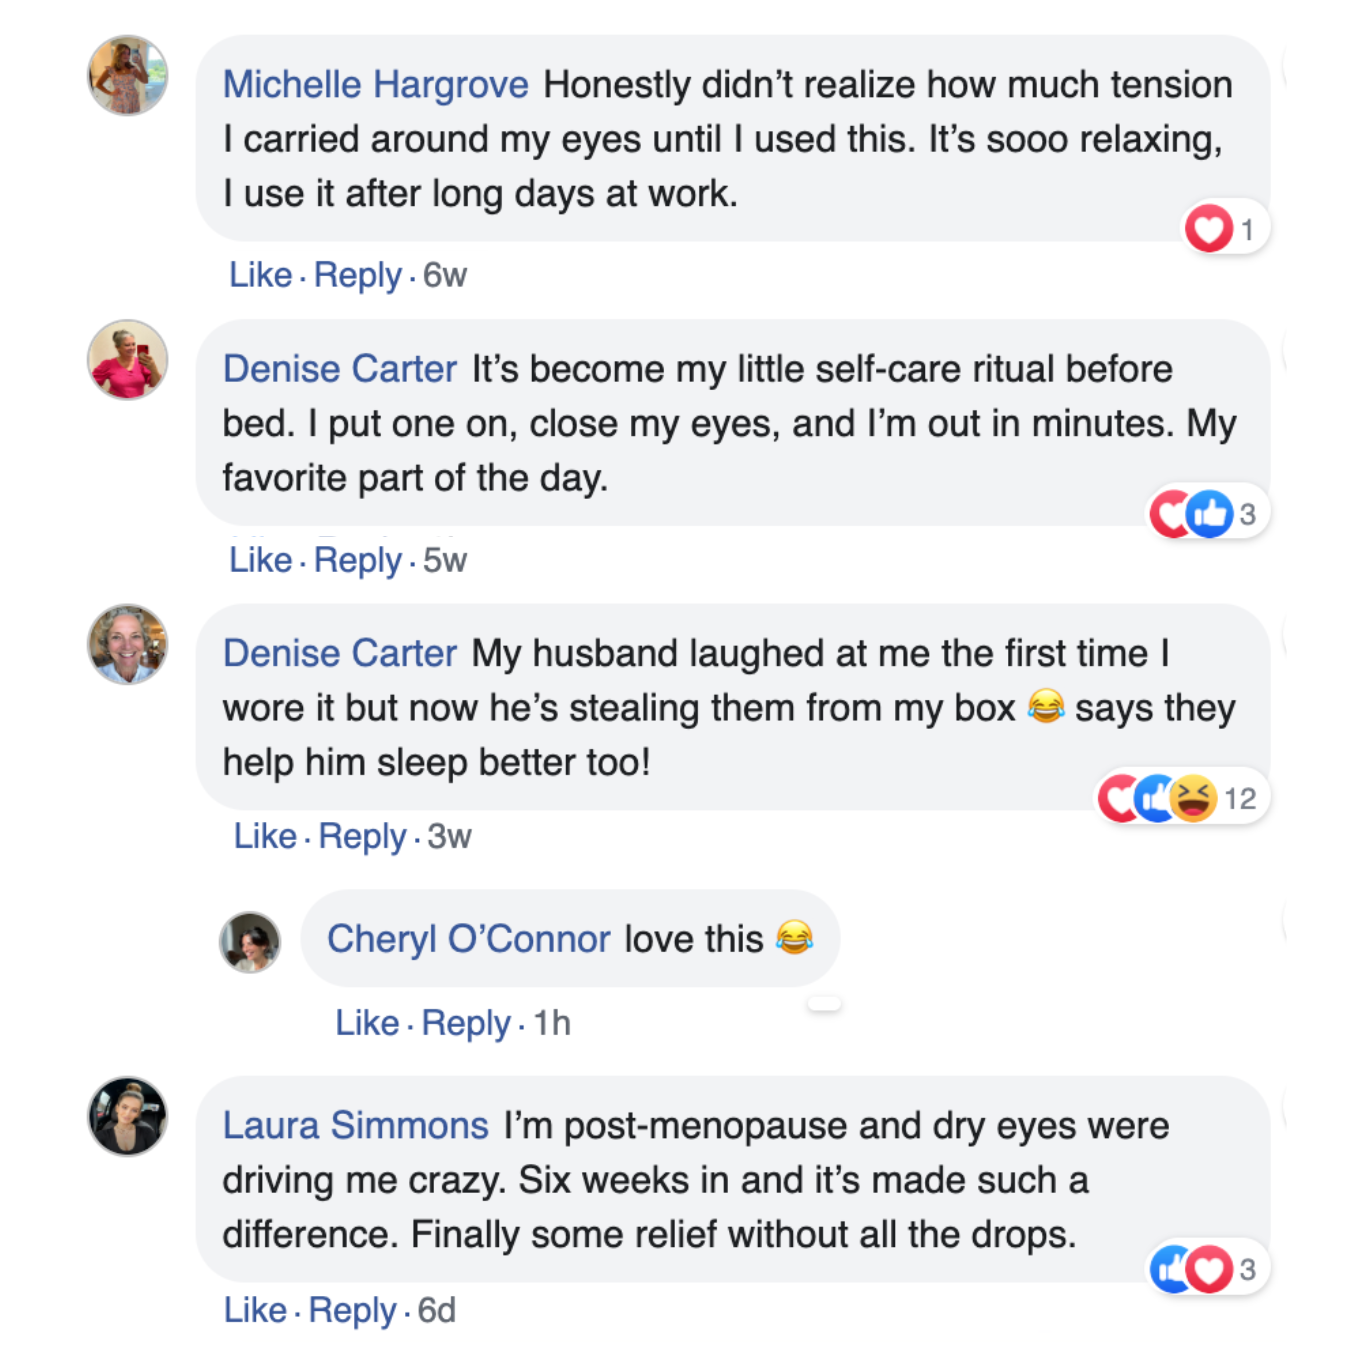Like Denise Carter's husband comment
The width and height of the screenshot is (1365, 1365).
click(265, 836)
